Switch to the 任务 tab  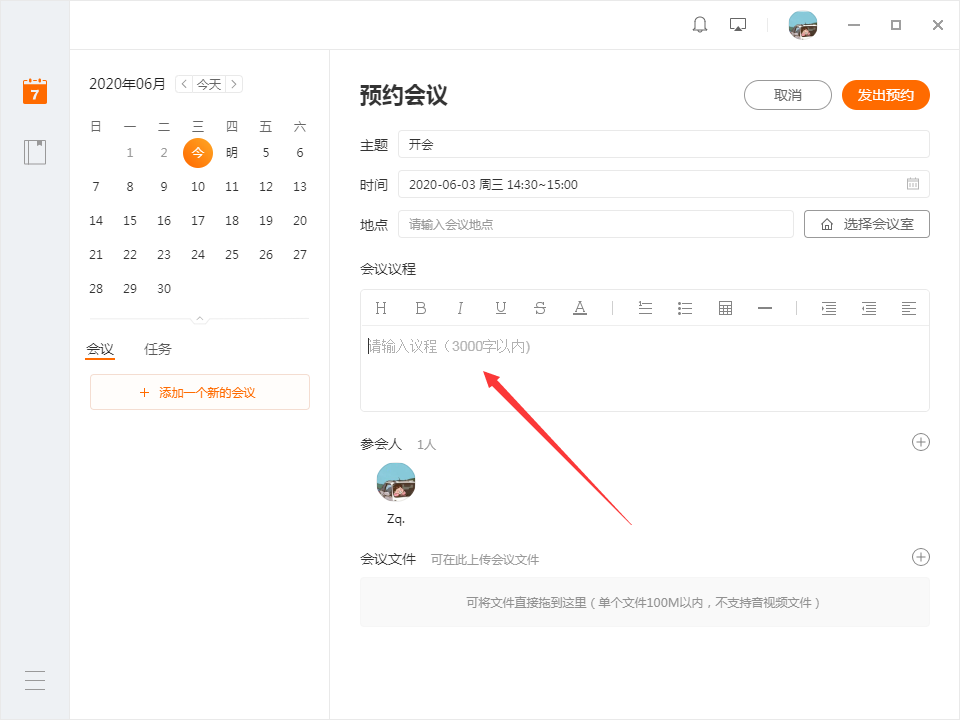(x=158, y=349)
